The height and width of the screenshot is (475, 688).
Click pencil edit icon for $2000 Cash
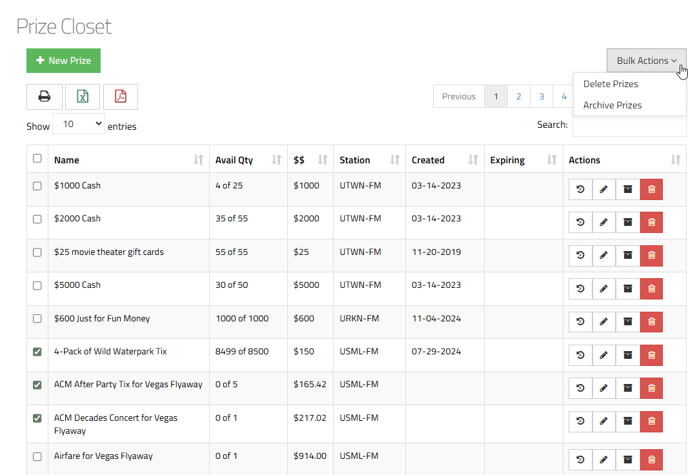pos(603,223)
